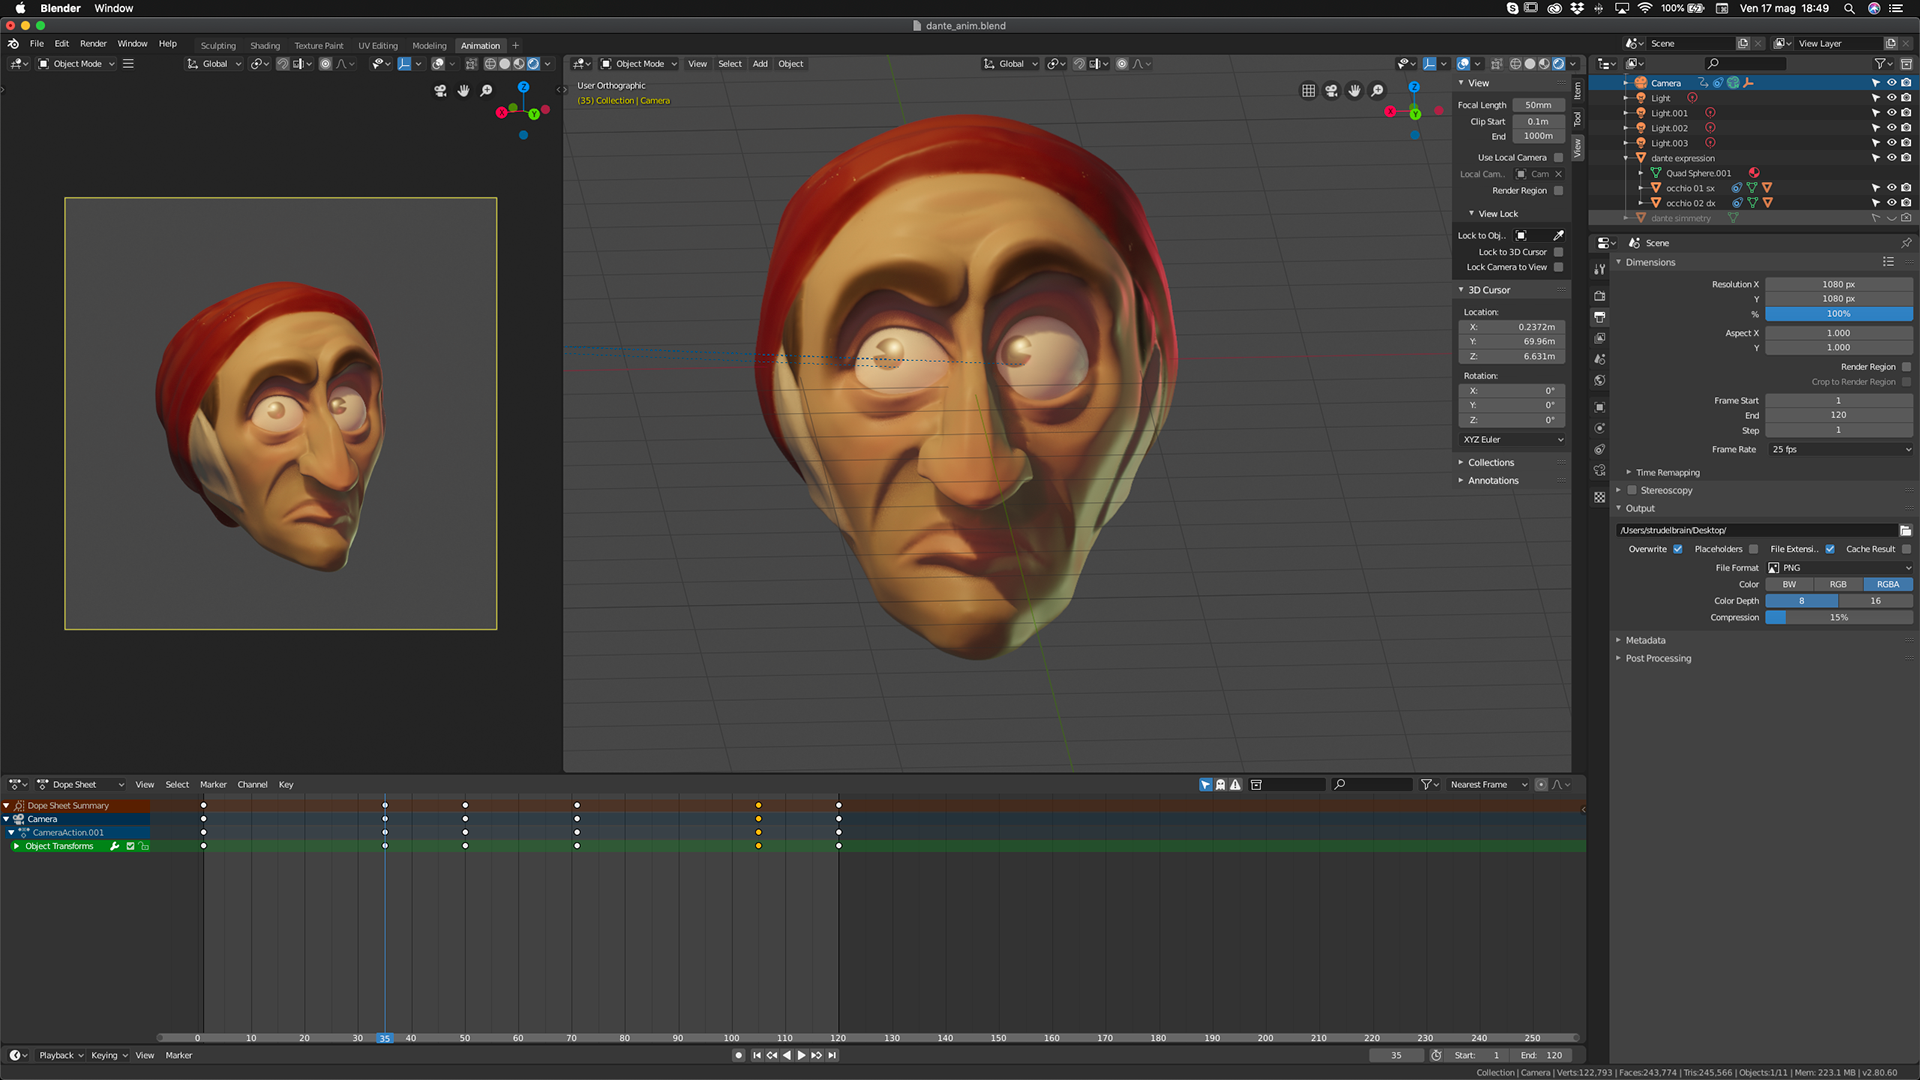Enable Use Local Camera checkbox
The image size is (1920, 1080).
click(1558, 158)
